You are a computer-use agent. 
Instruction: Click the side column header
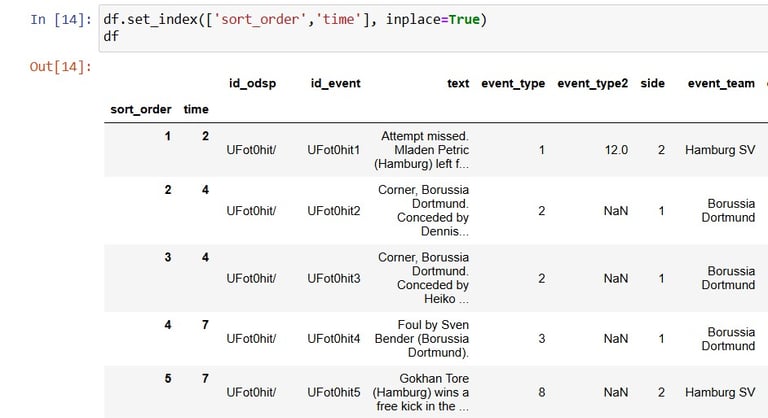coord(652,83)
